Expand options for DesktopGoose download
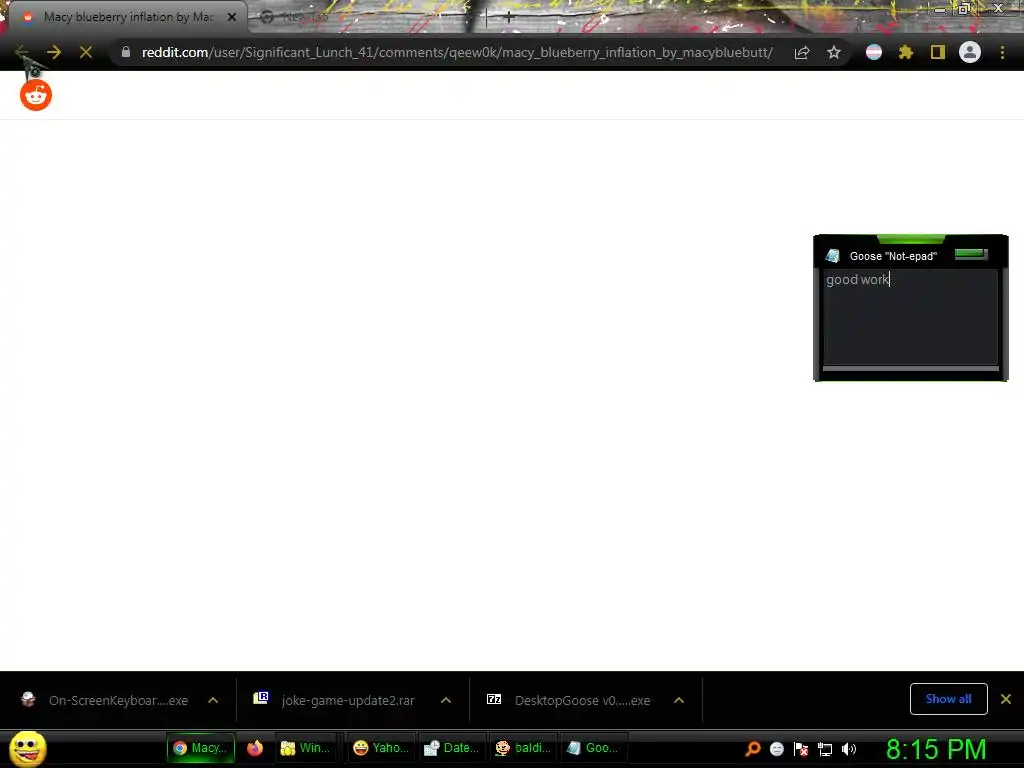Screen dimensions: 1024x768 [679, 700]
